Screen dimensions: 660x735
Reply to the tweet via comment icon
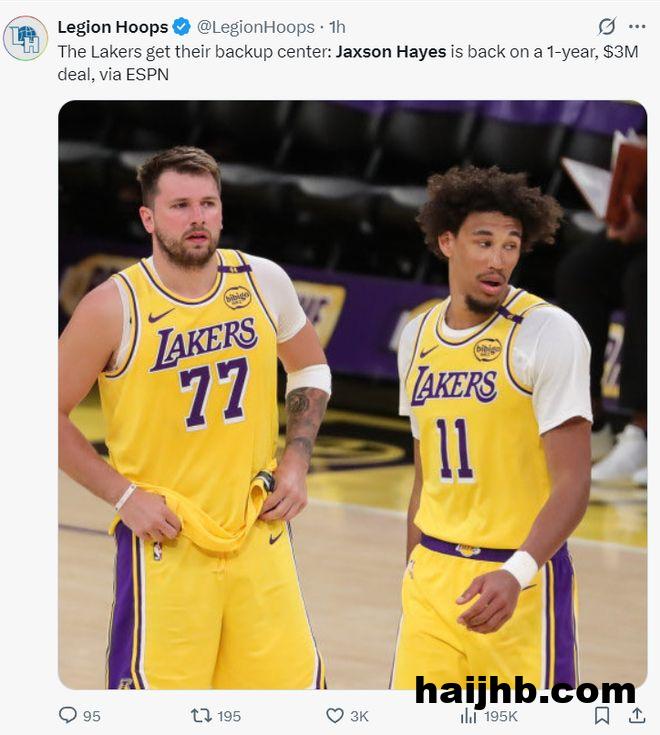(68, 715)
